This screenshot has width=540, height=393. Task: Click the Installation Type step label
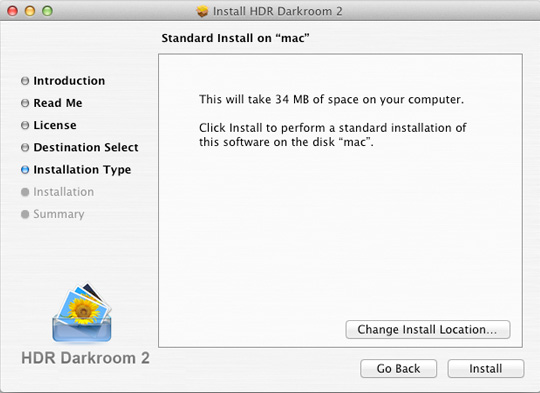tap(82, 170)
